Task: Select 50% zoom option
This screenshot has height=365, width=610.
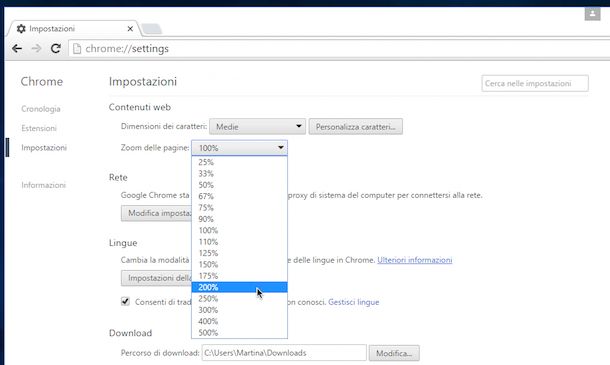Action: [240, 185]
